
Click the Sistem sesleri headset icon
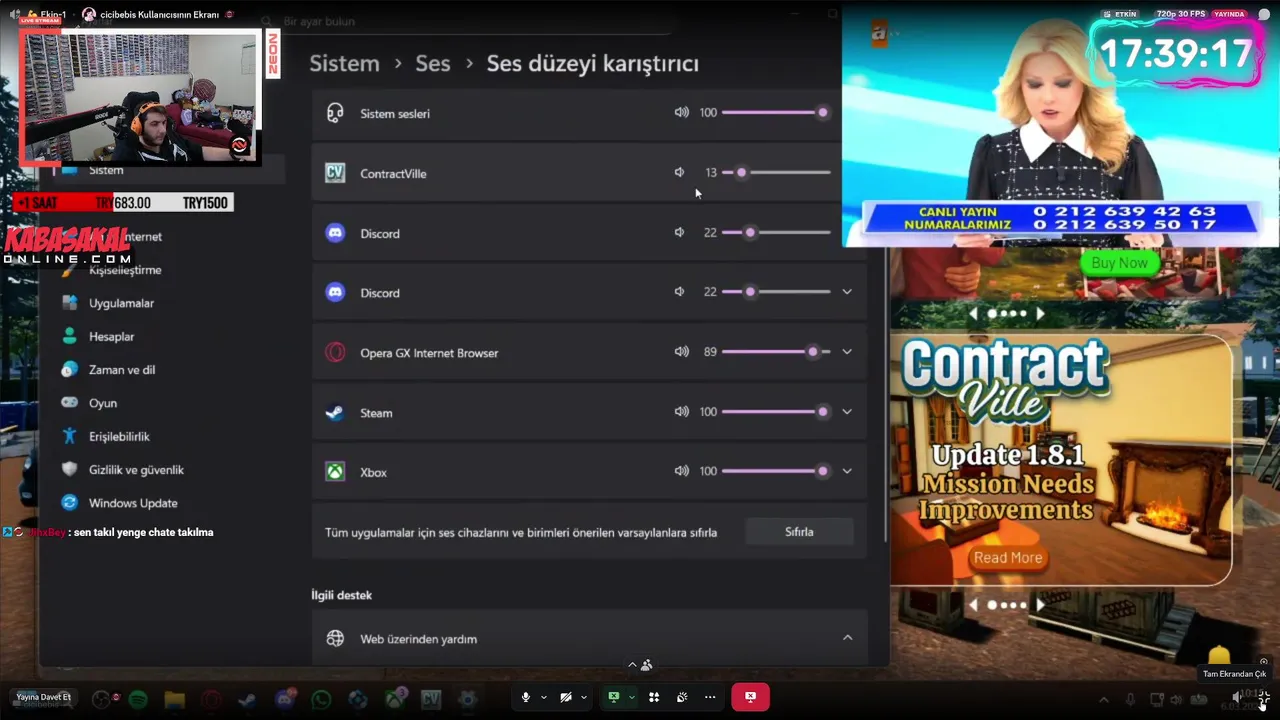tap(335, 113)
